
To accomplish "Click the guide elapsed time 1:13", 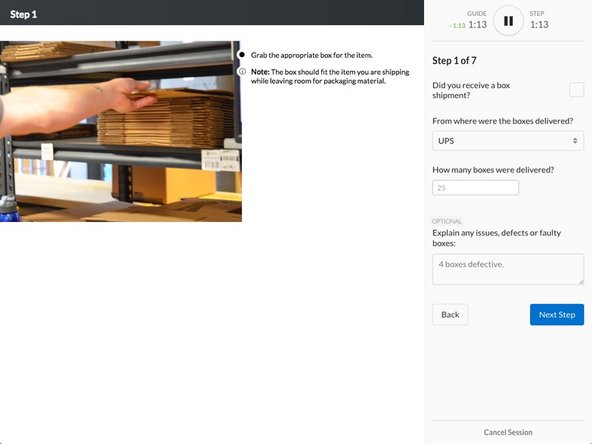I will coord(477,25).
